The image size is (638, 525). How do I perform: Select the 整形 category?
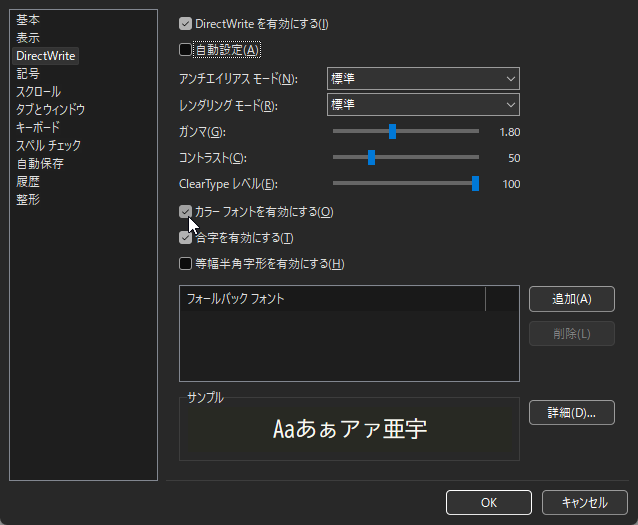28,199
